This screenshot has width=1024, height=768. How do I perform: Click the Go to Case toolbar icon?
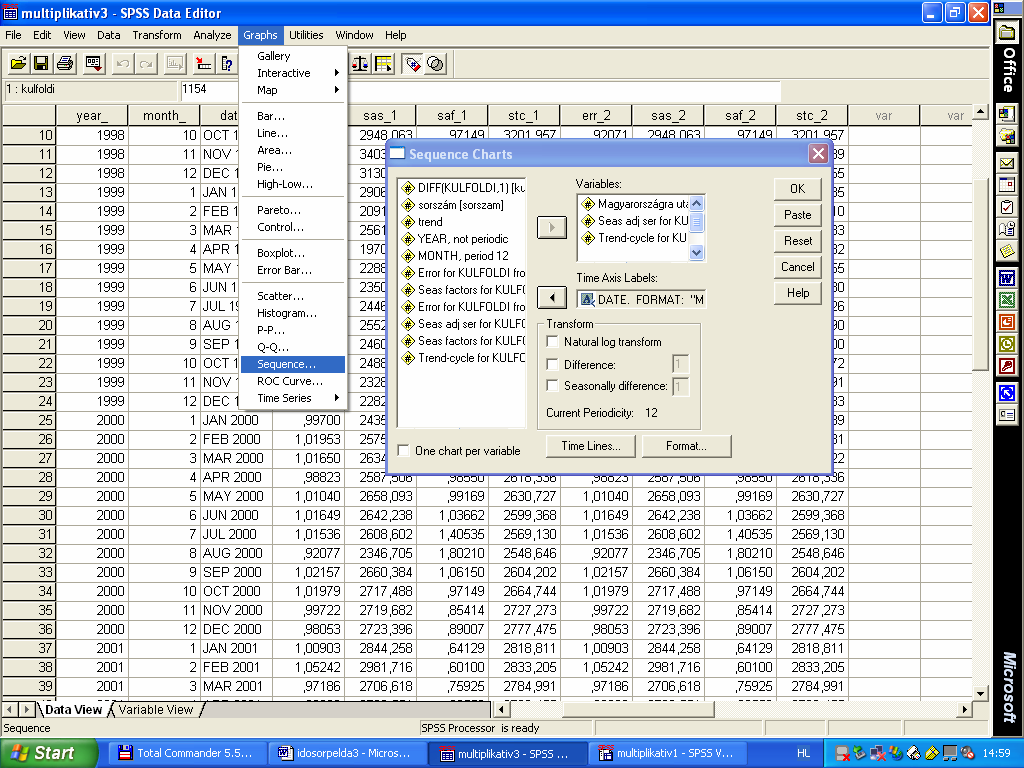click(x=203, y=63)
